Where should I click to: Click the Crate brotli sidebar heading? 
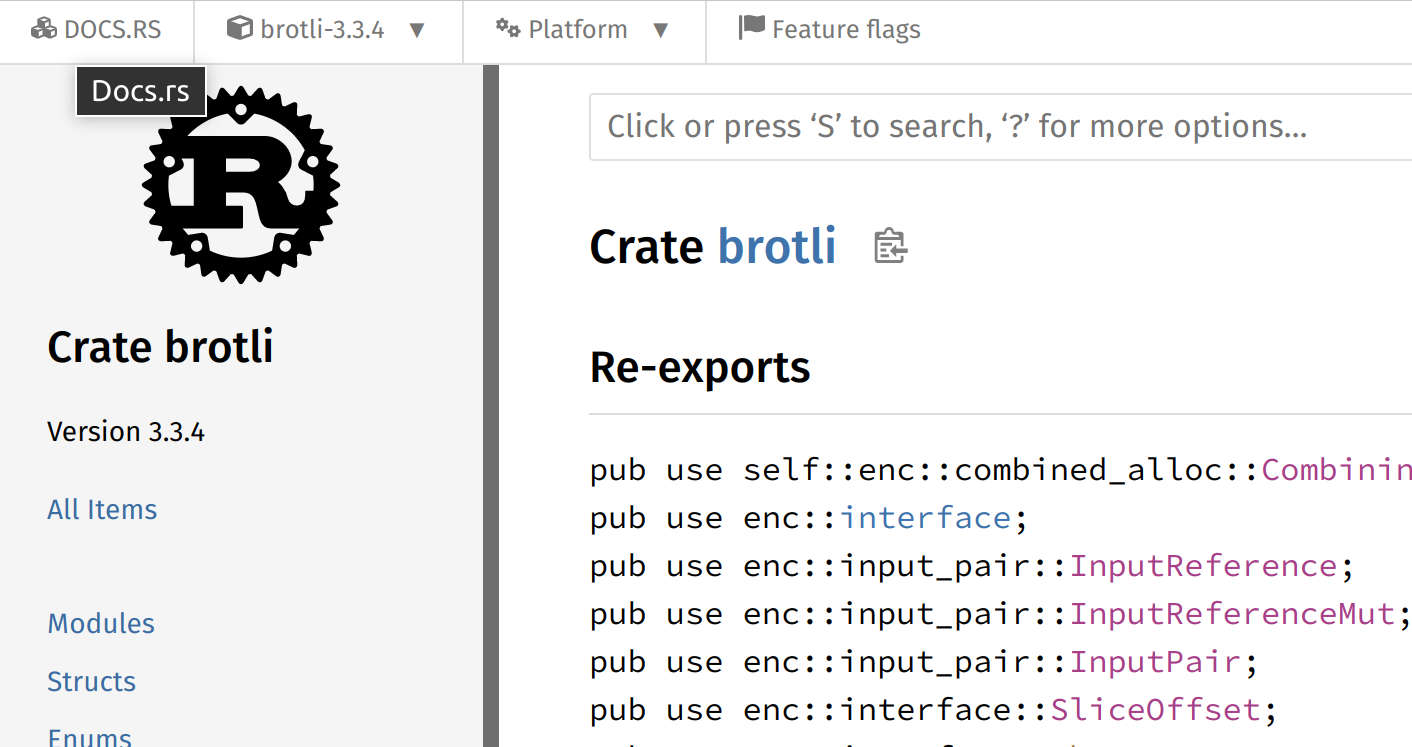[160, 347]
